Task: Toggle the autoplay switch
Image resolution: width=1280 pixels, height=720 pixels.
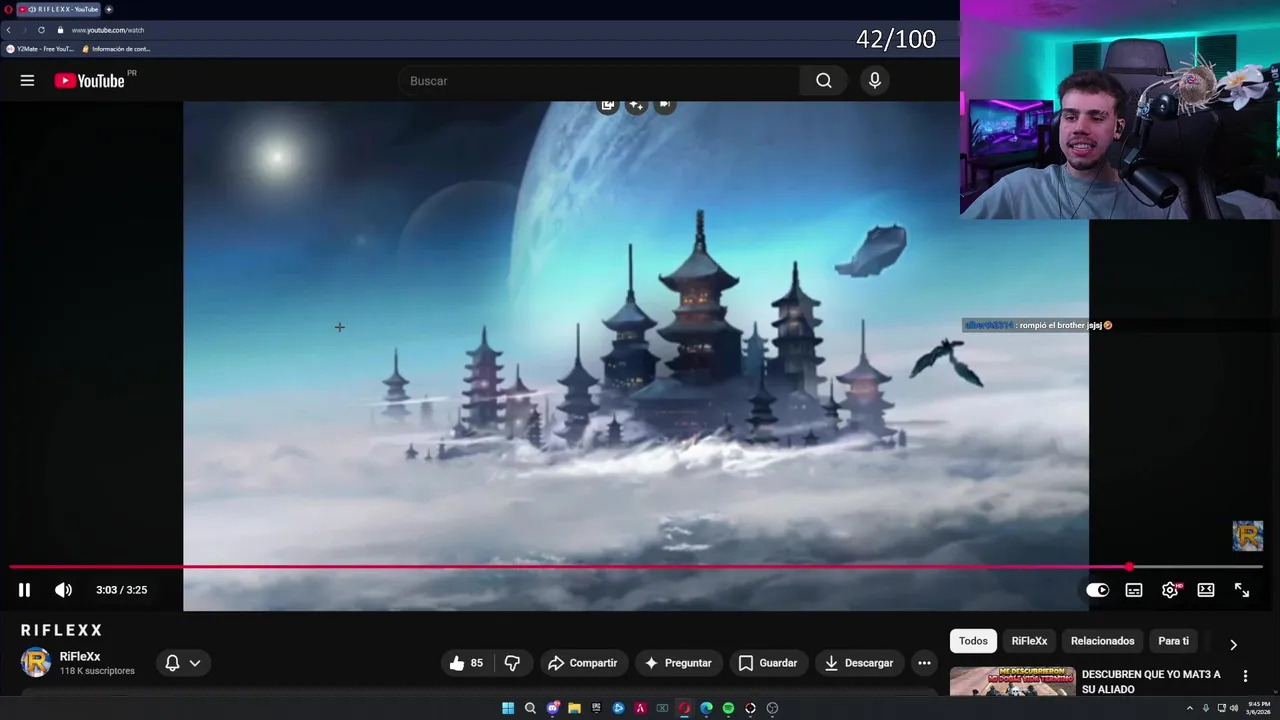Action: coord(1097,590)
